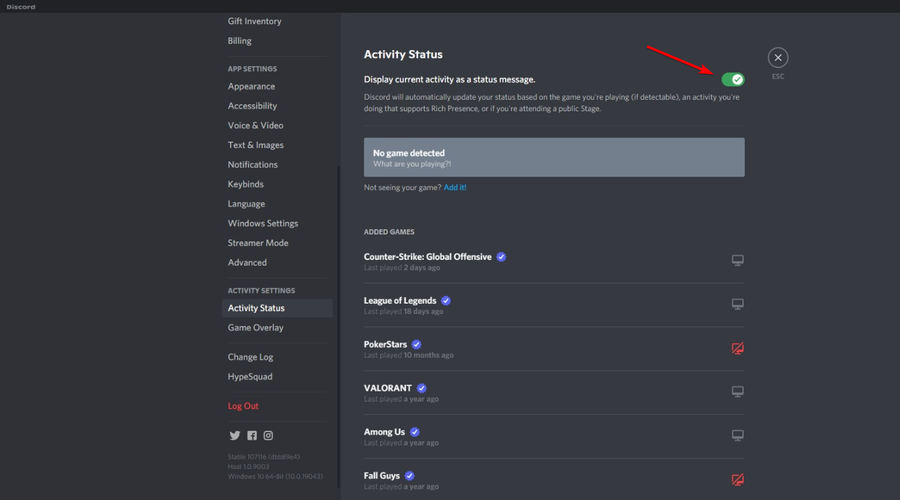Enable the disabled overlay for Fall Guys

coord(738,480)
